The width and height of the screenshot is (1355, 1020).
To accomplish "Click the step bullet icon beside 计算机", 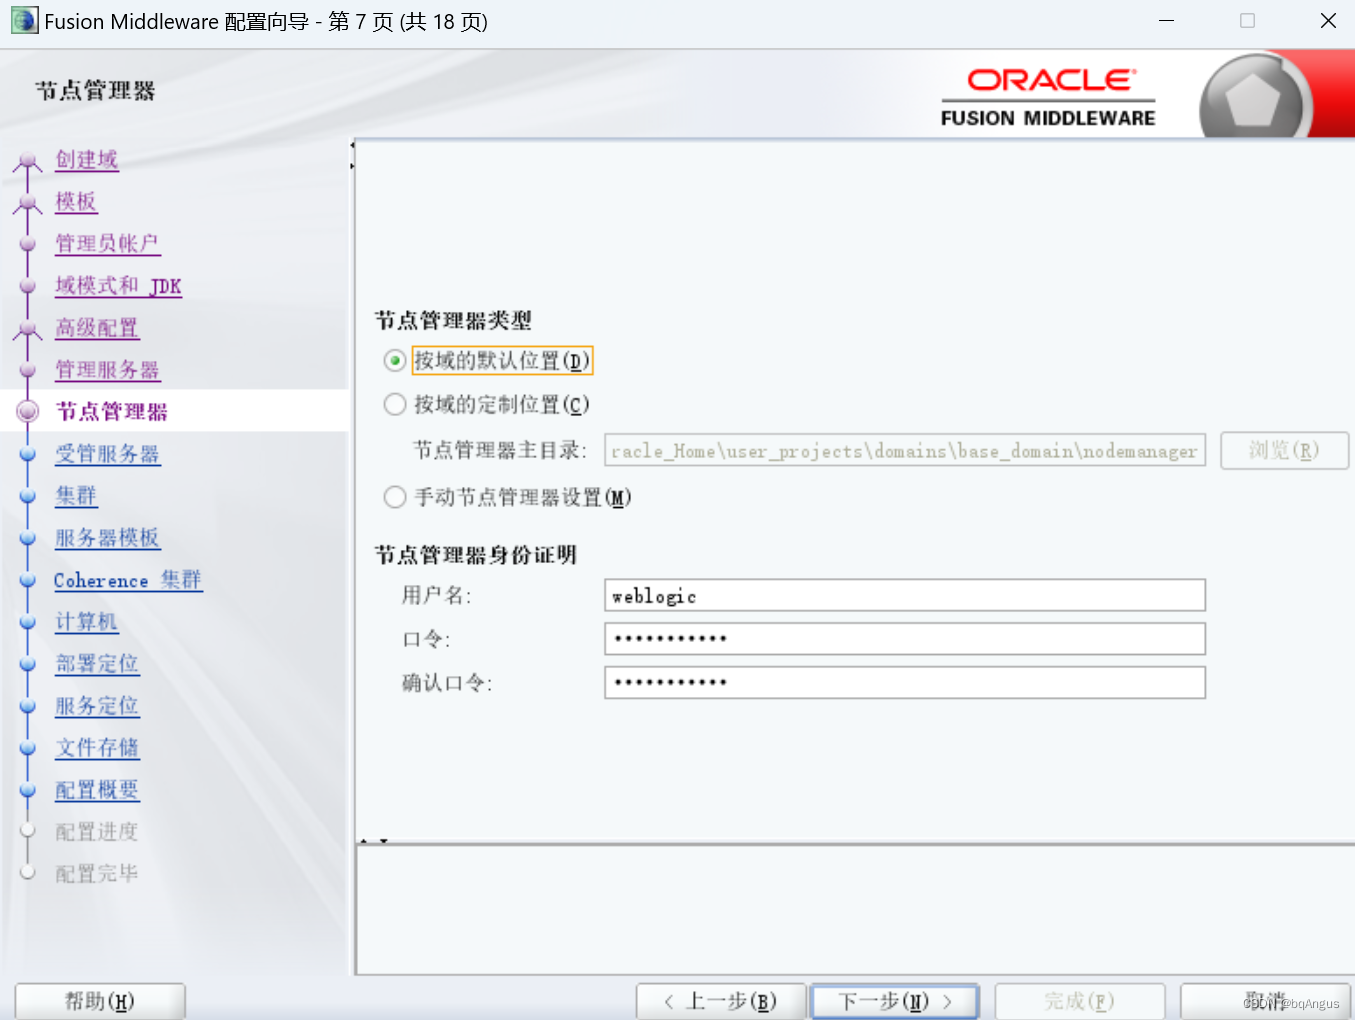I will tap(28, 622).
